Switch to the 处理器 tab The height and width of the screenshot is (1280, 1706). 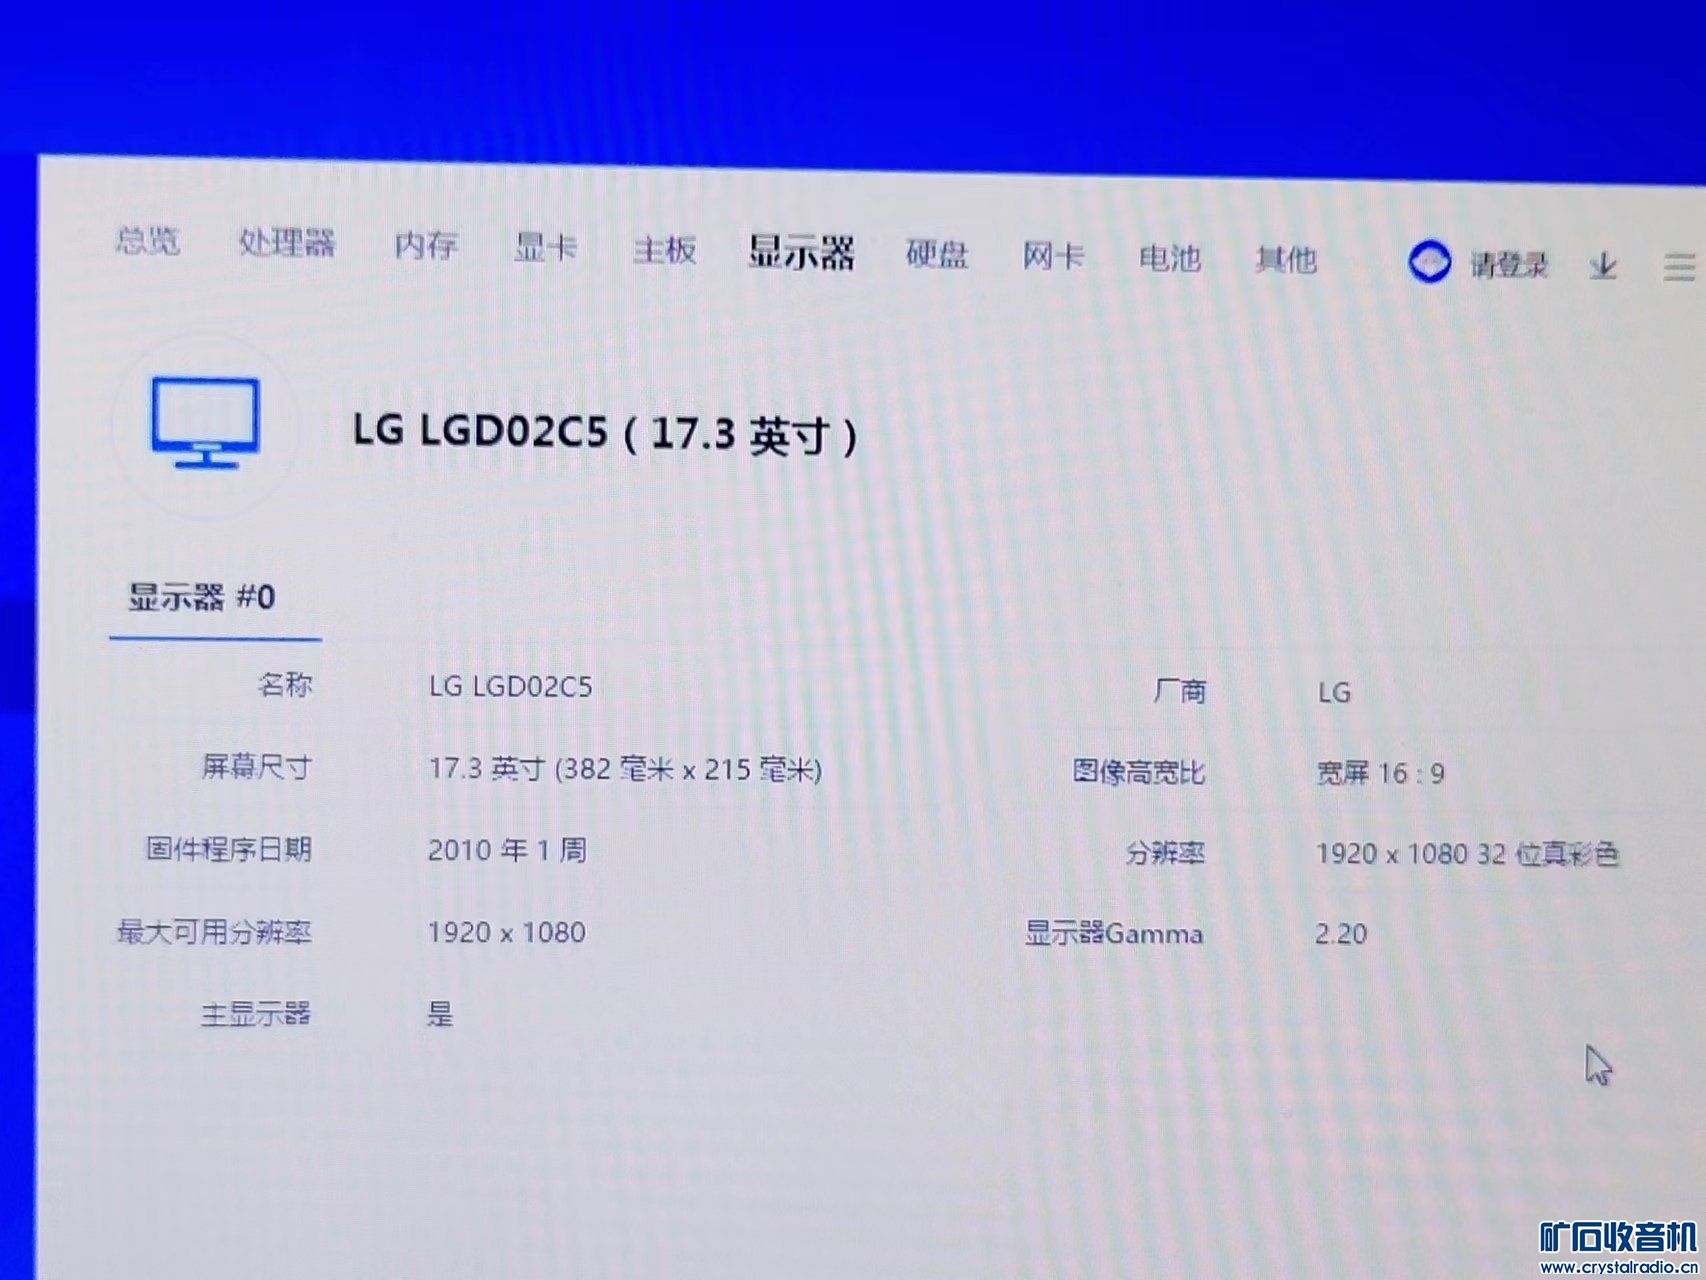[287, 242]
